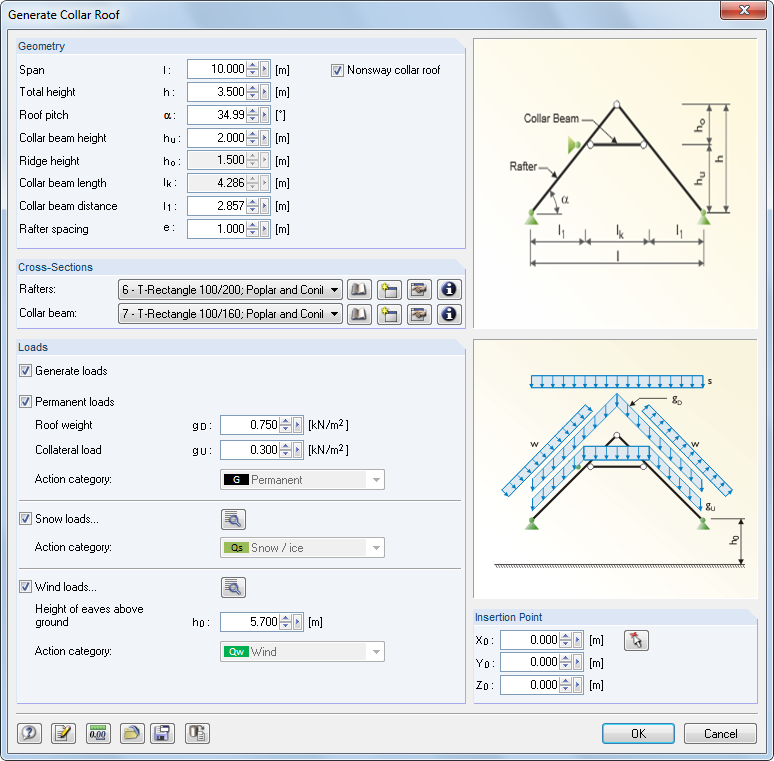Click the roof loads illustration diagram
774x761 pixels.
pos(615,469)
